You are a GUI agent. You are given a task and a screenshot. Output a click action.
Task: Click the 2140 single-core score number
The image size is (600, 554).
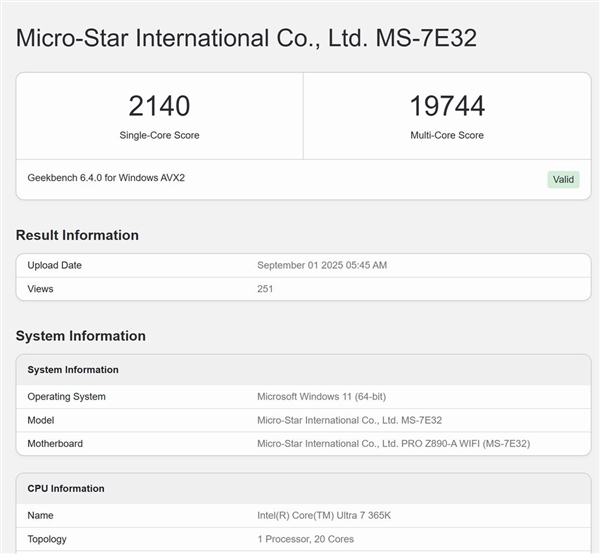point(159,106)
